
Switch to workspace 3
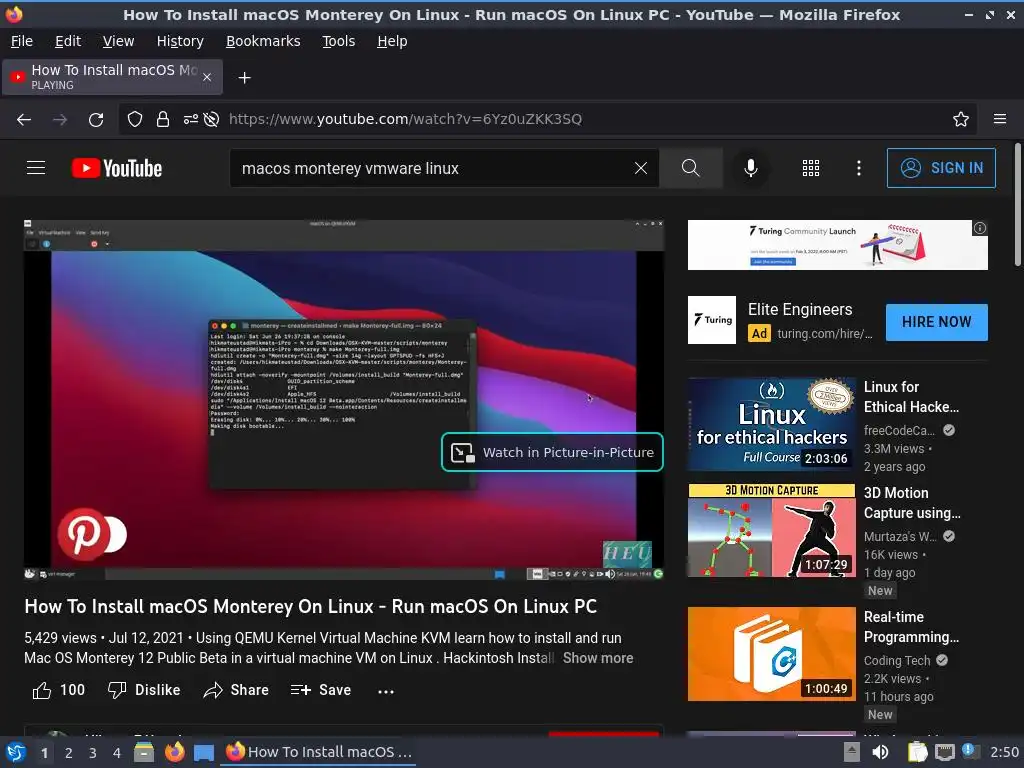click(x=93, y=753)
